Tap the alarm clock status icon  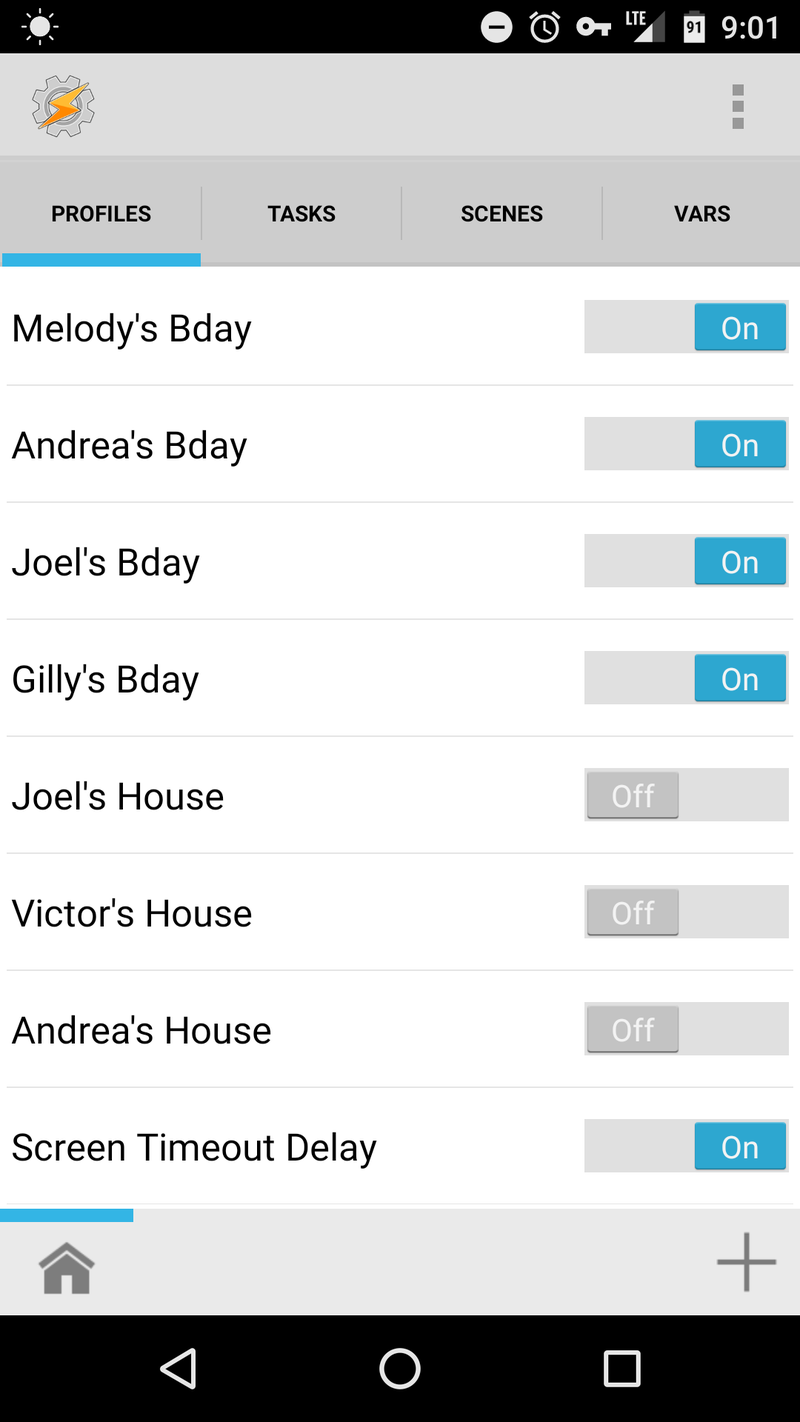(545, 27)
